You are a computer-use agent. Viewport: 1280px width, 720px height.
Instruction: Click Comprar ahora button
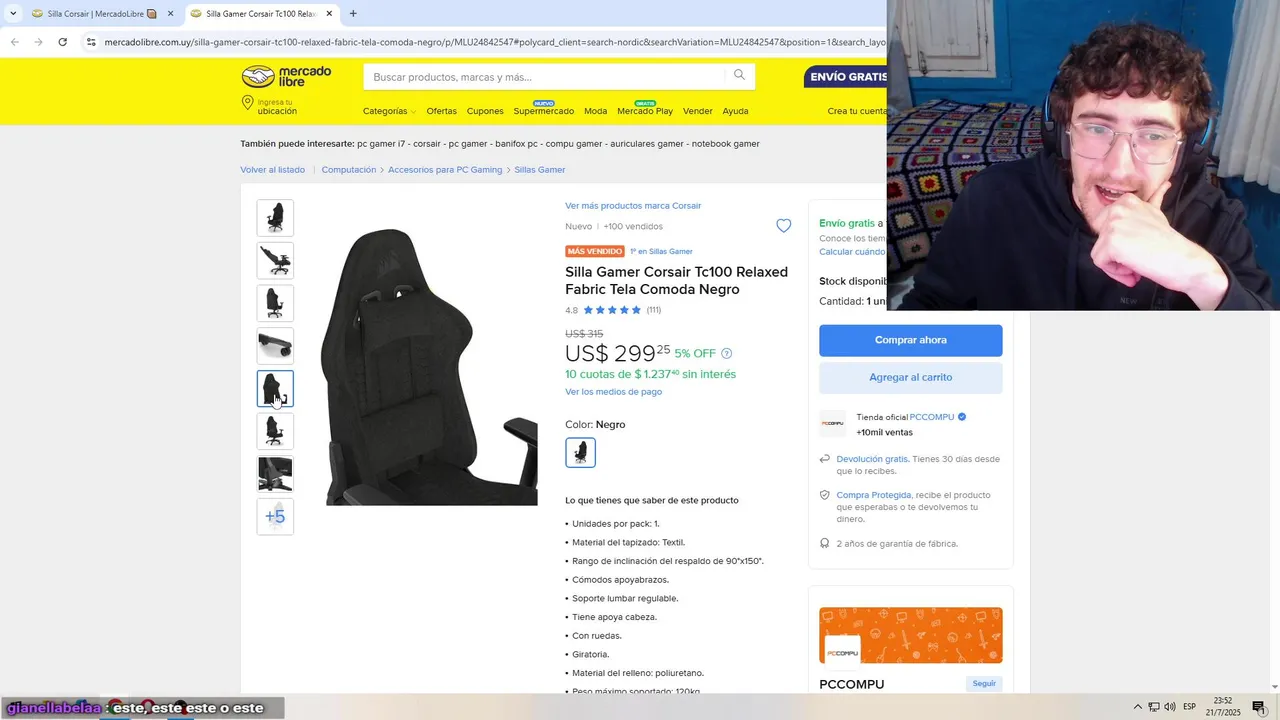click(x=910, y=340)
